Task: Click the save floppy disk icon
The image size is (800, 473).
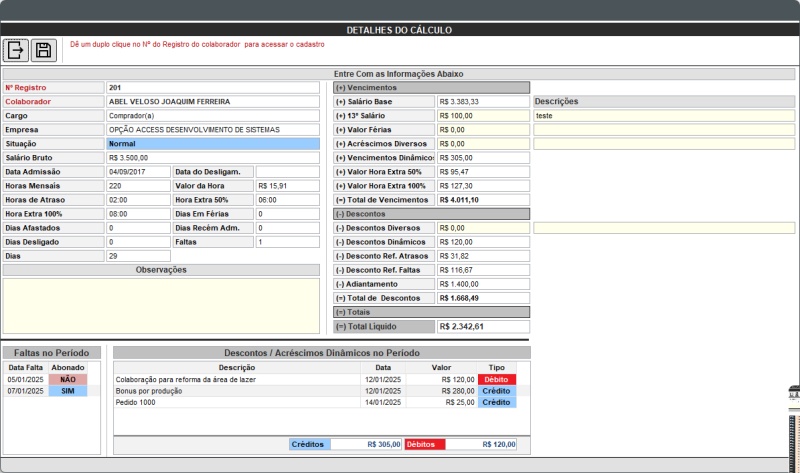Action: pyautogui.click(x=43, y=50)
